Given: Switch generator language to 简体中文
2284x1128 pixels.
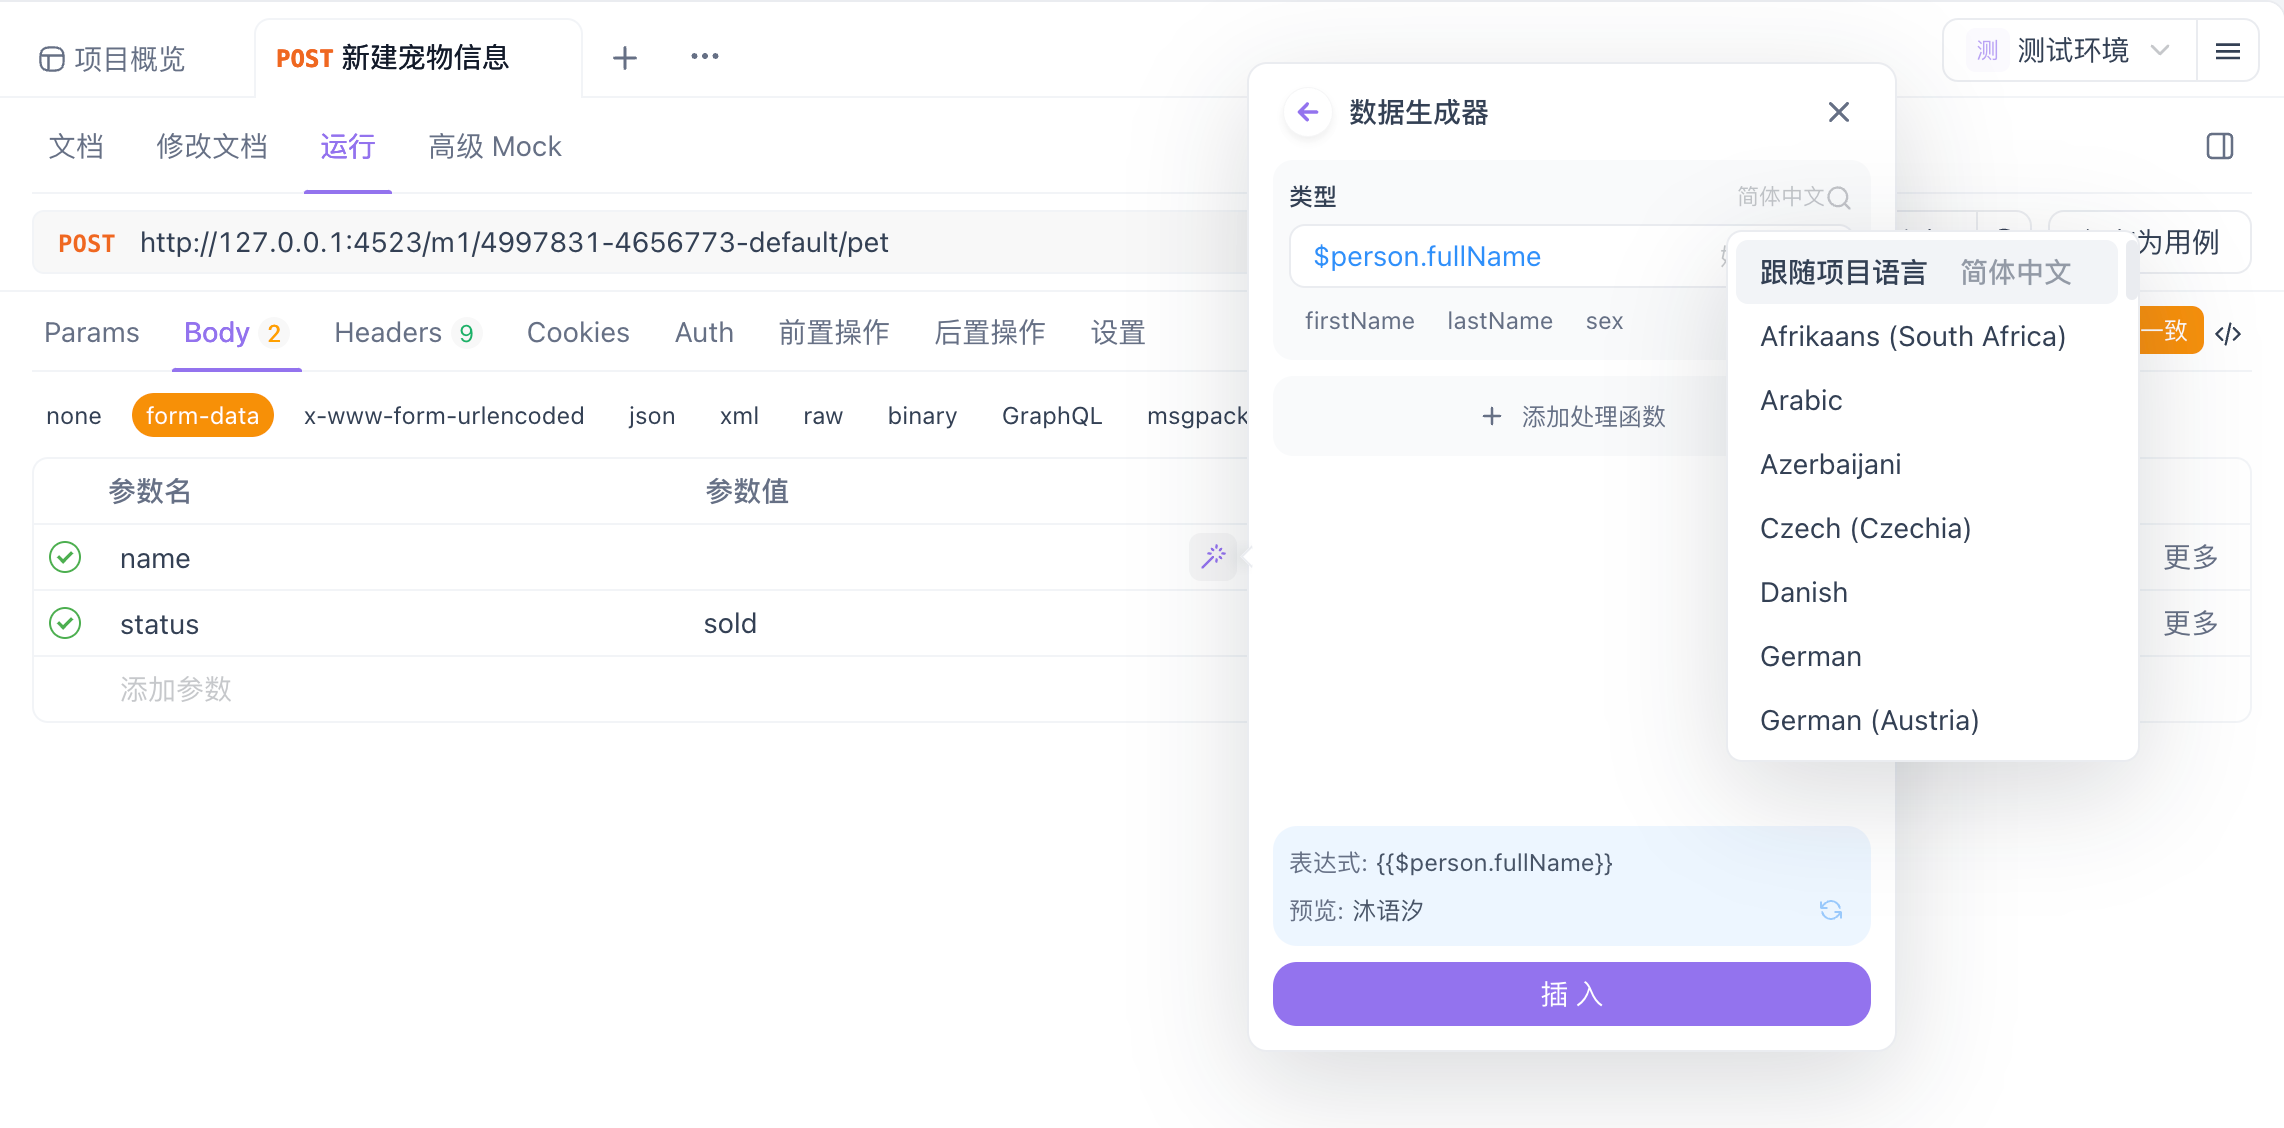Looking at the screenshot, I should pos(2013,271).
